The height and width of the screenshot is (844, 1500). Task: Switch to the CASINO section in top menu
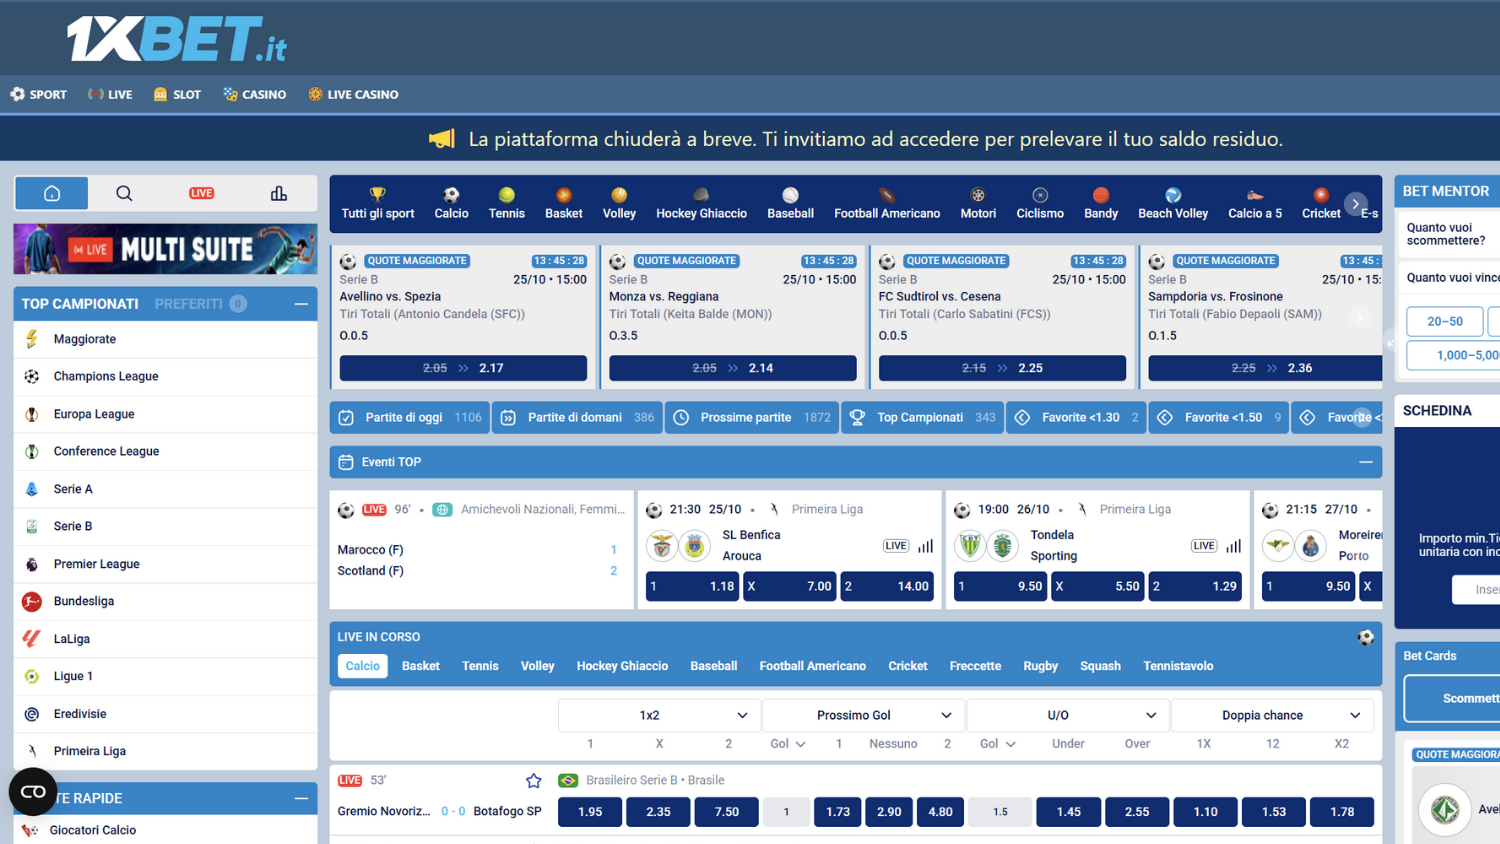[255, 94]
